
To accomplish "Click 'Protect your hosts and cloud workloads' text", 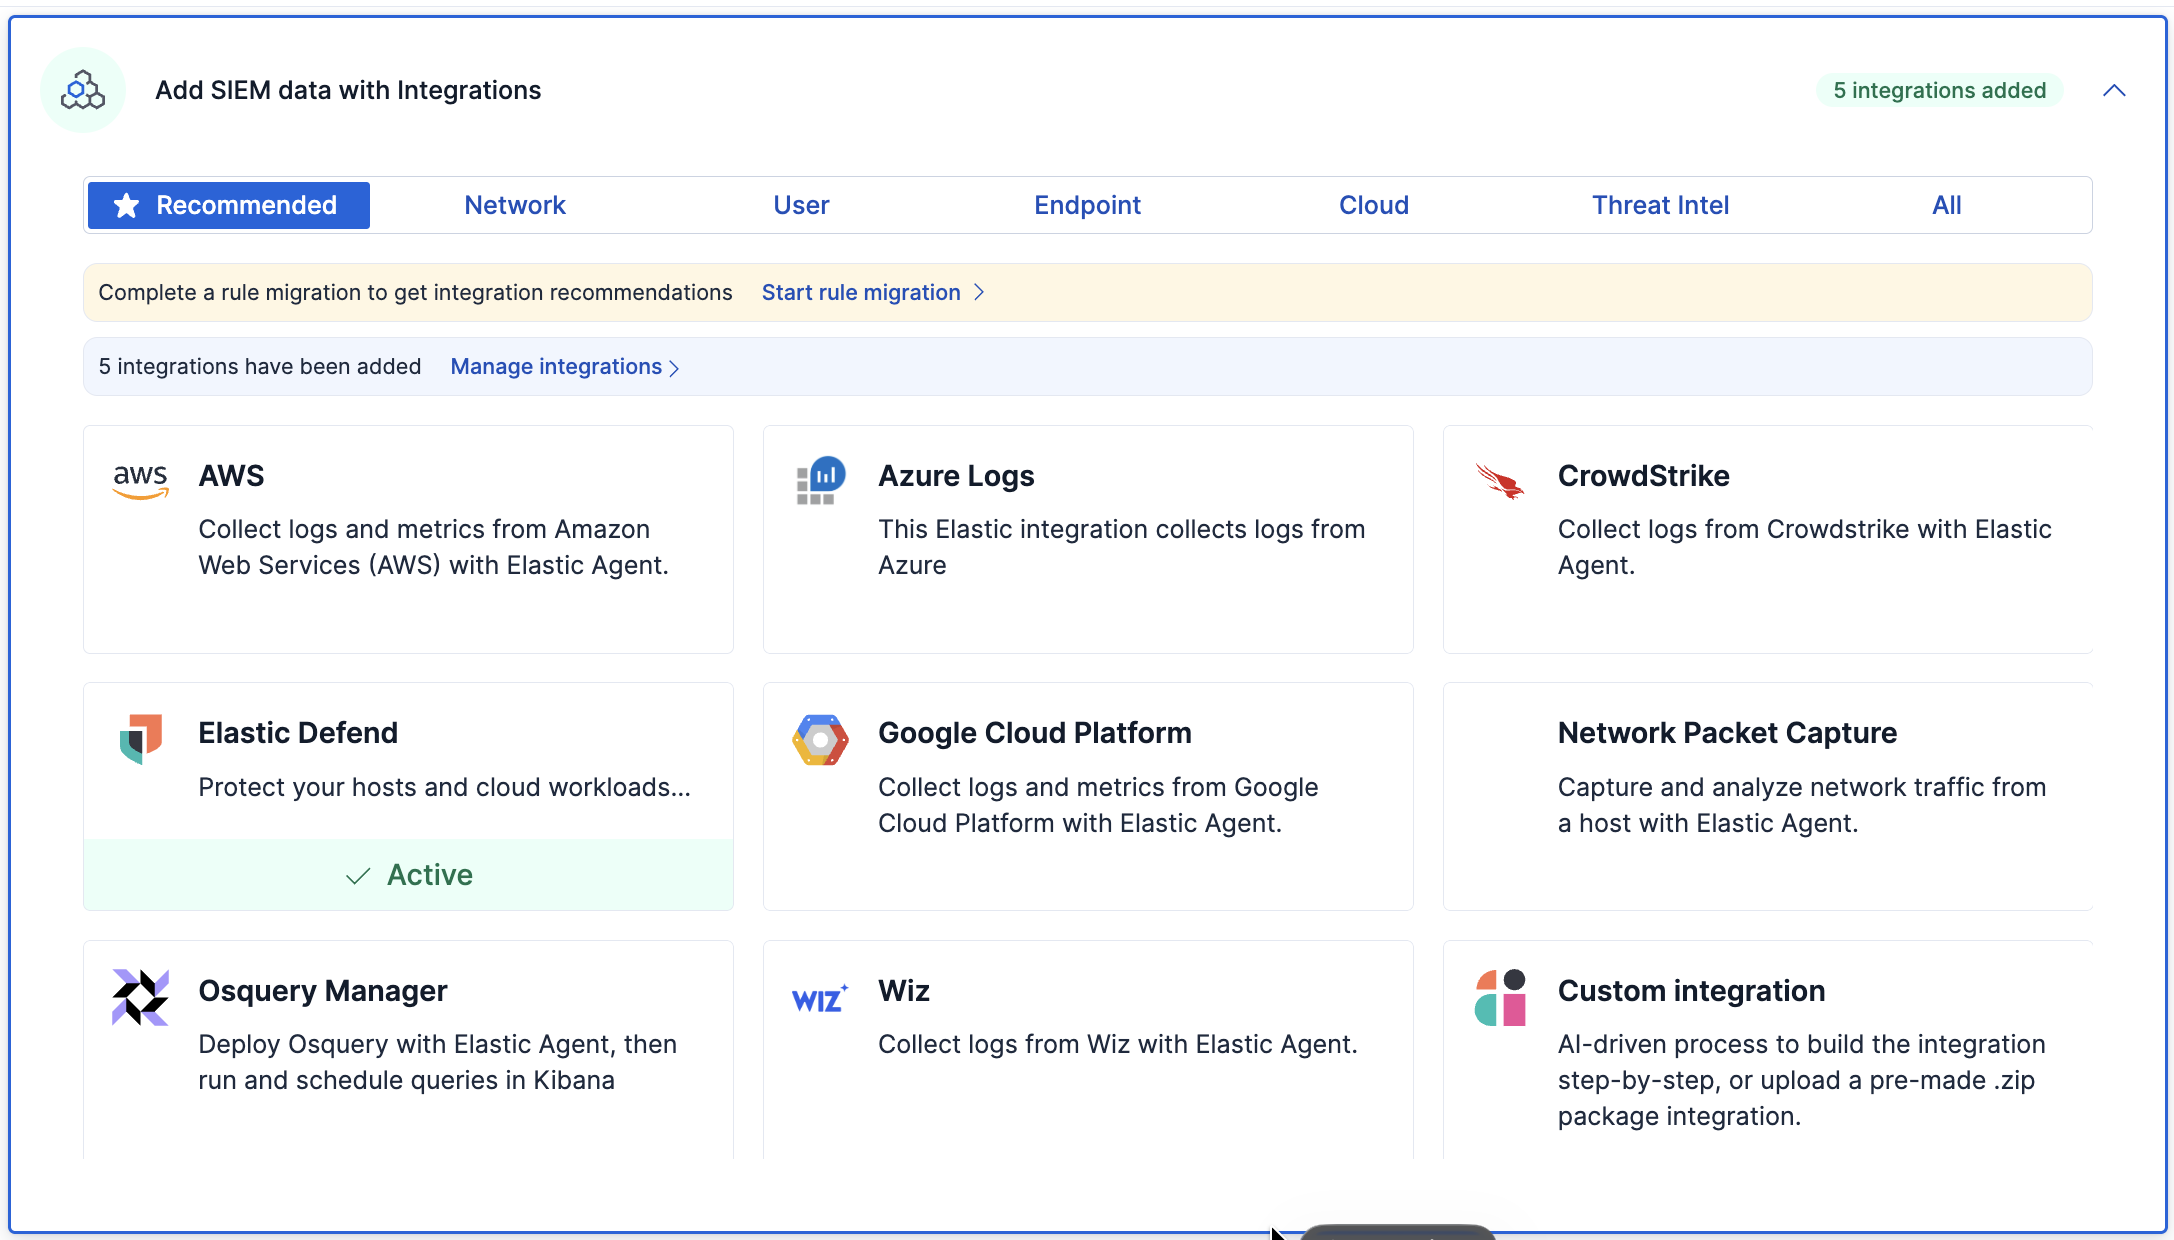I will [x=444, y=787].
